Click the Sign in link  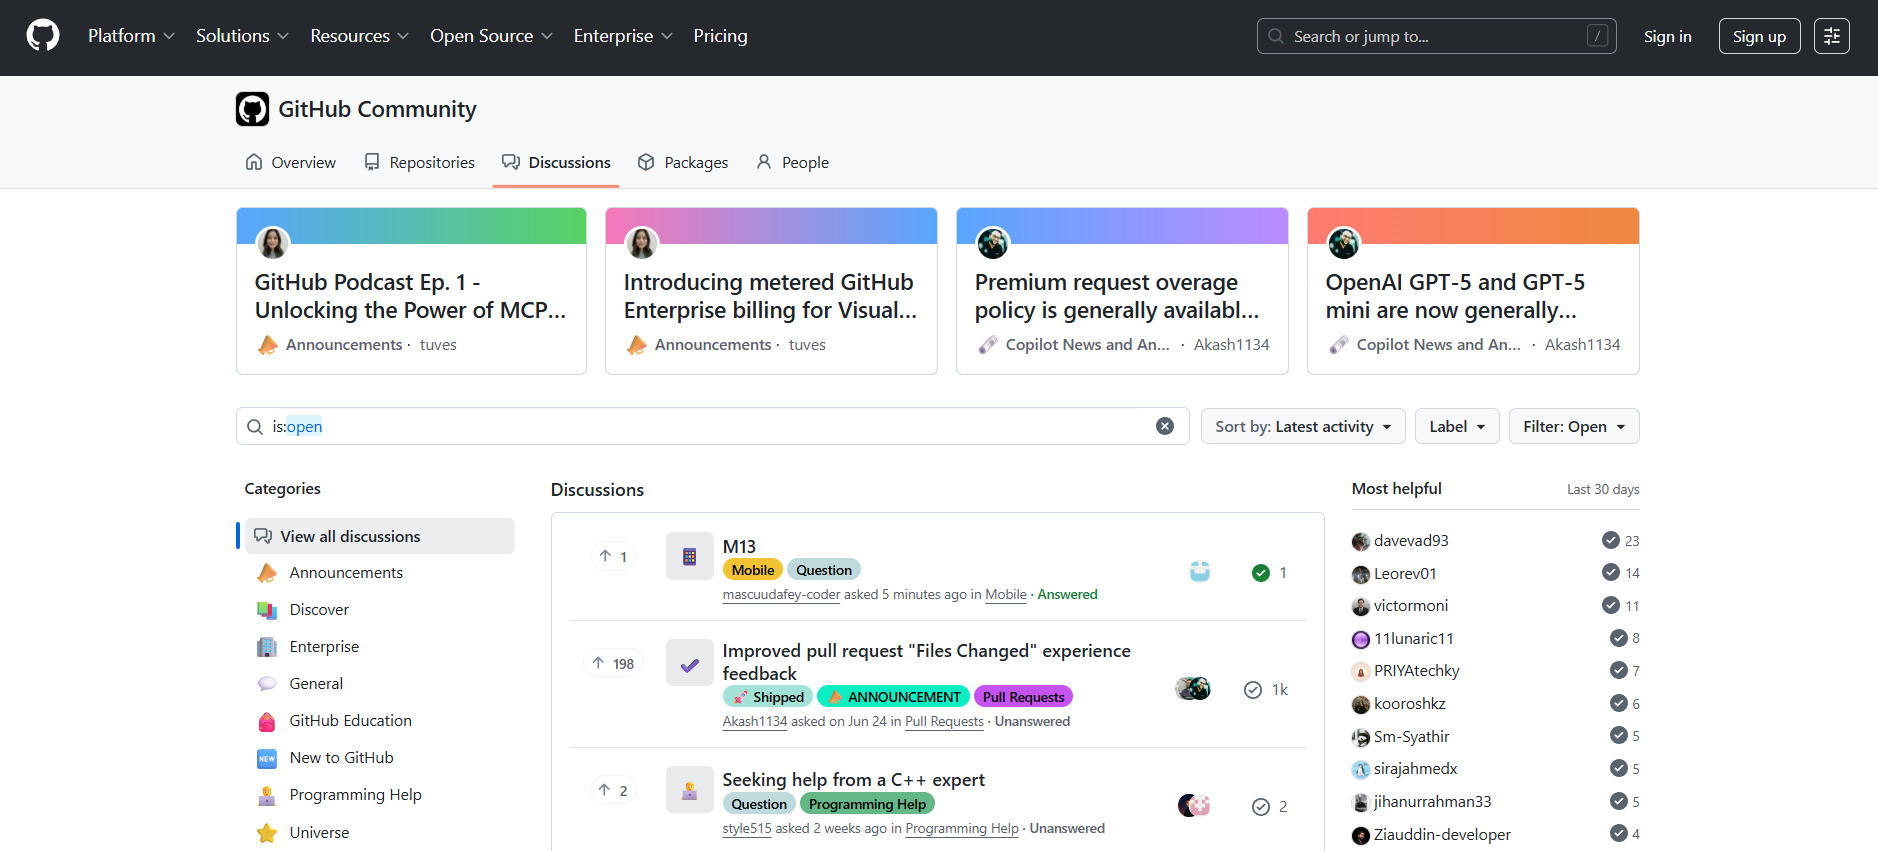coord(1667,36)
